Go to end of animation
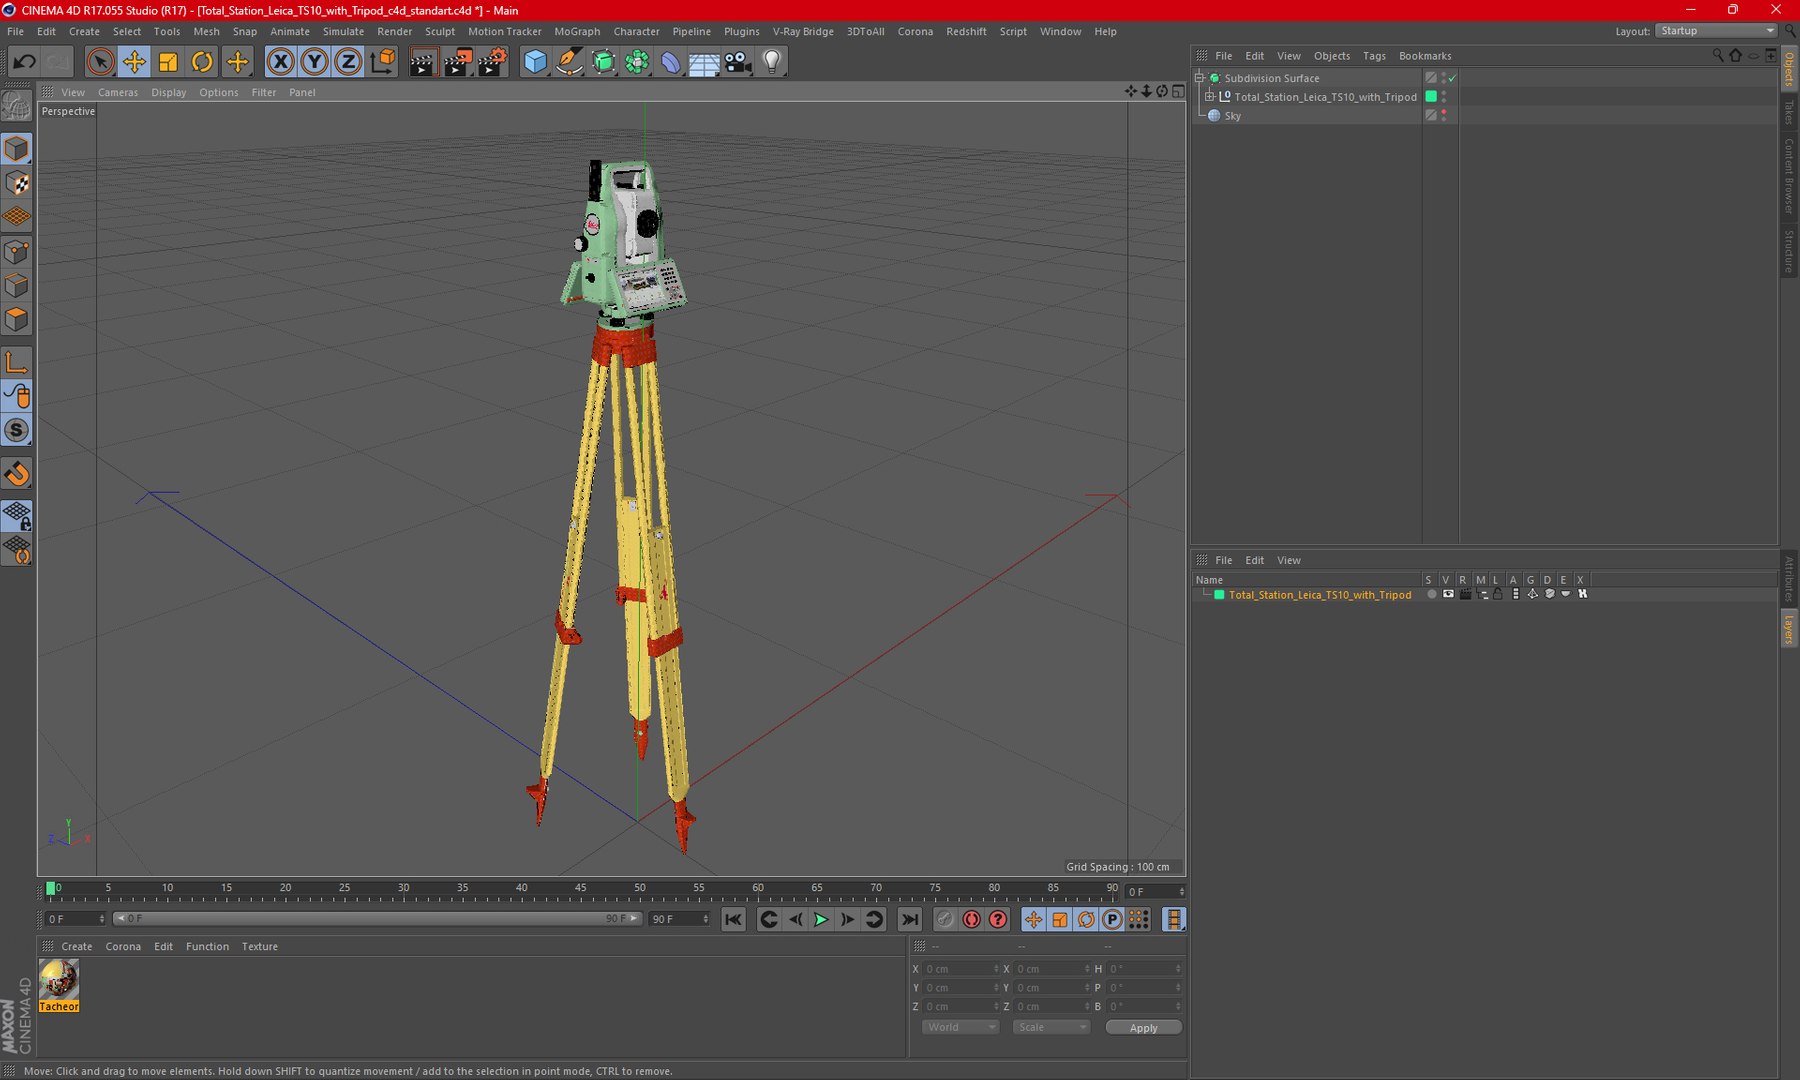 coord(909,919)
